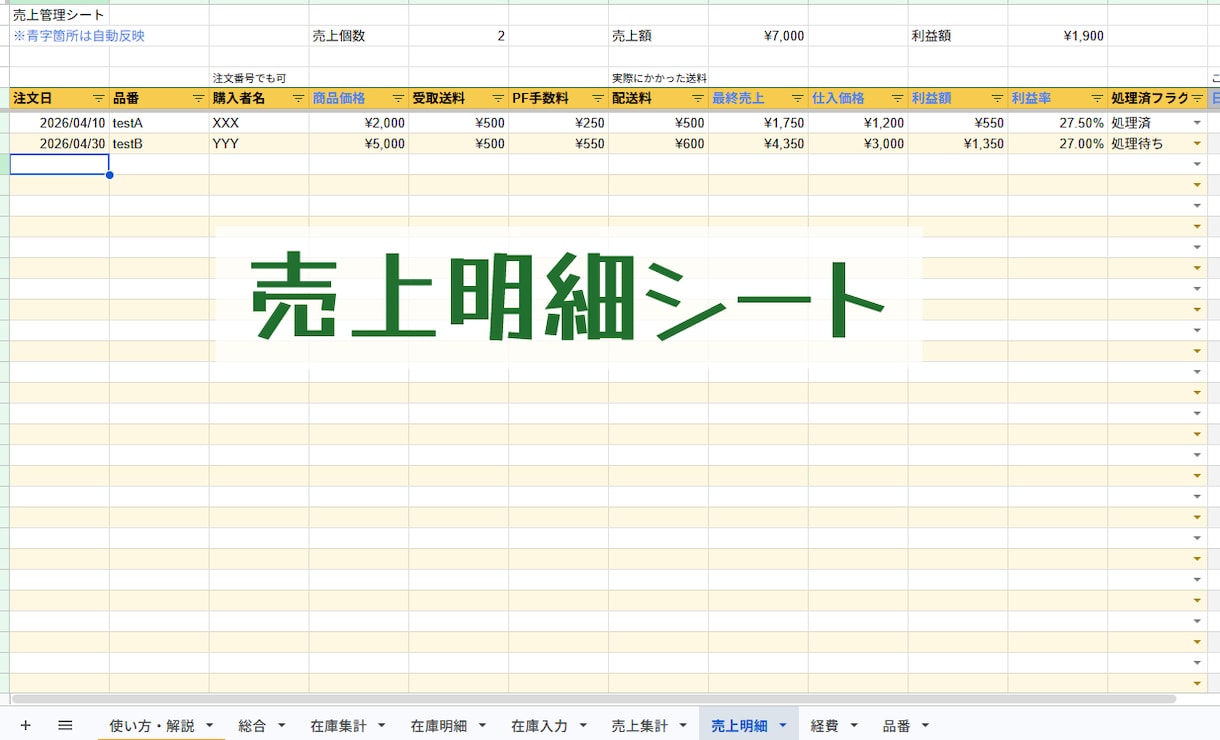
Task: Select the 売上明細 sheet tab
Action: (739, 726)
